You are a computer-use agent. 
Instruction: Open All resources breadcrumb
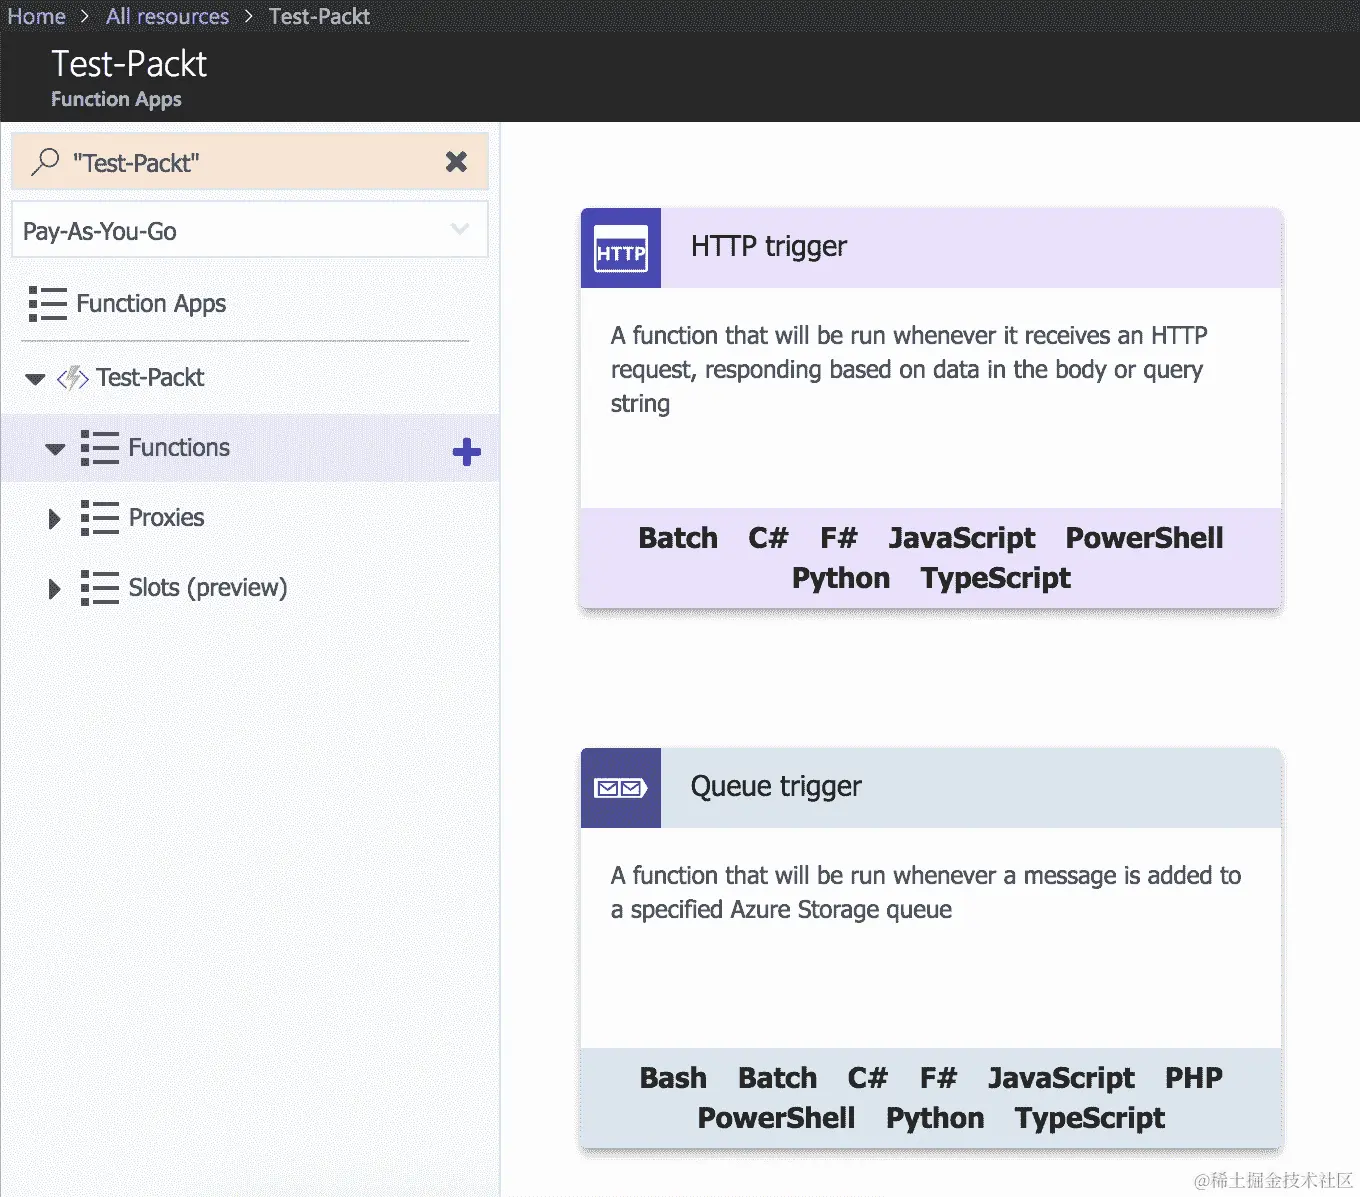tap(167, 16)
